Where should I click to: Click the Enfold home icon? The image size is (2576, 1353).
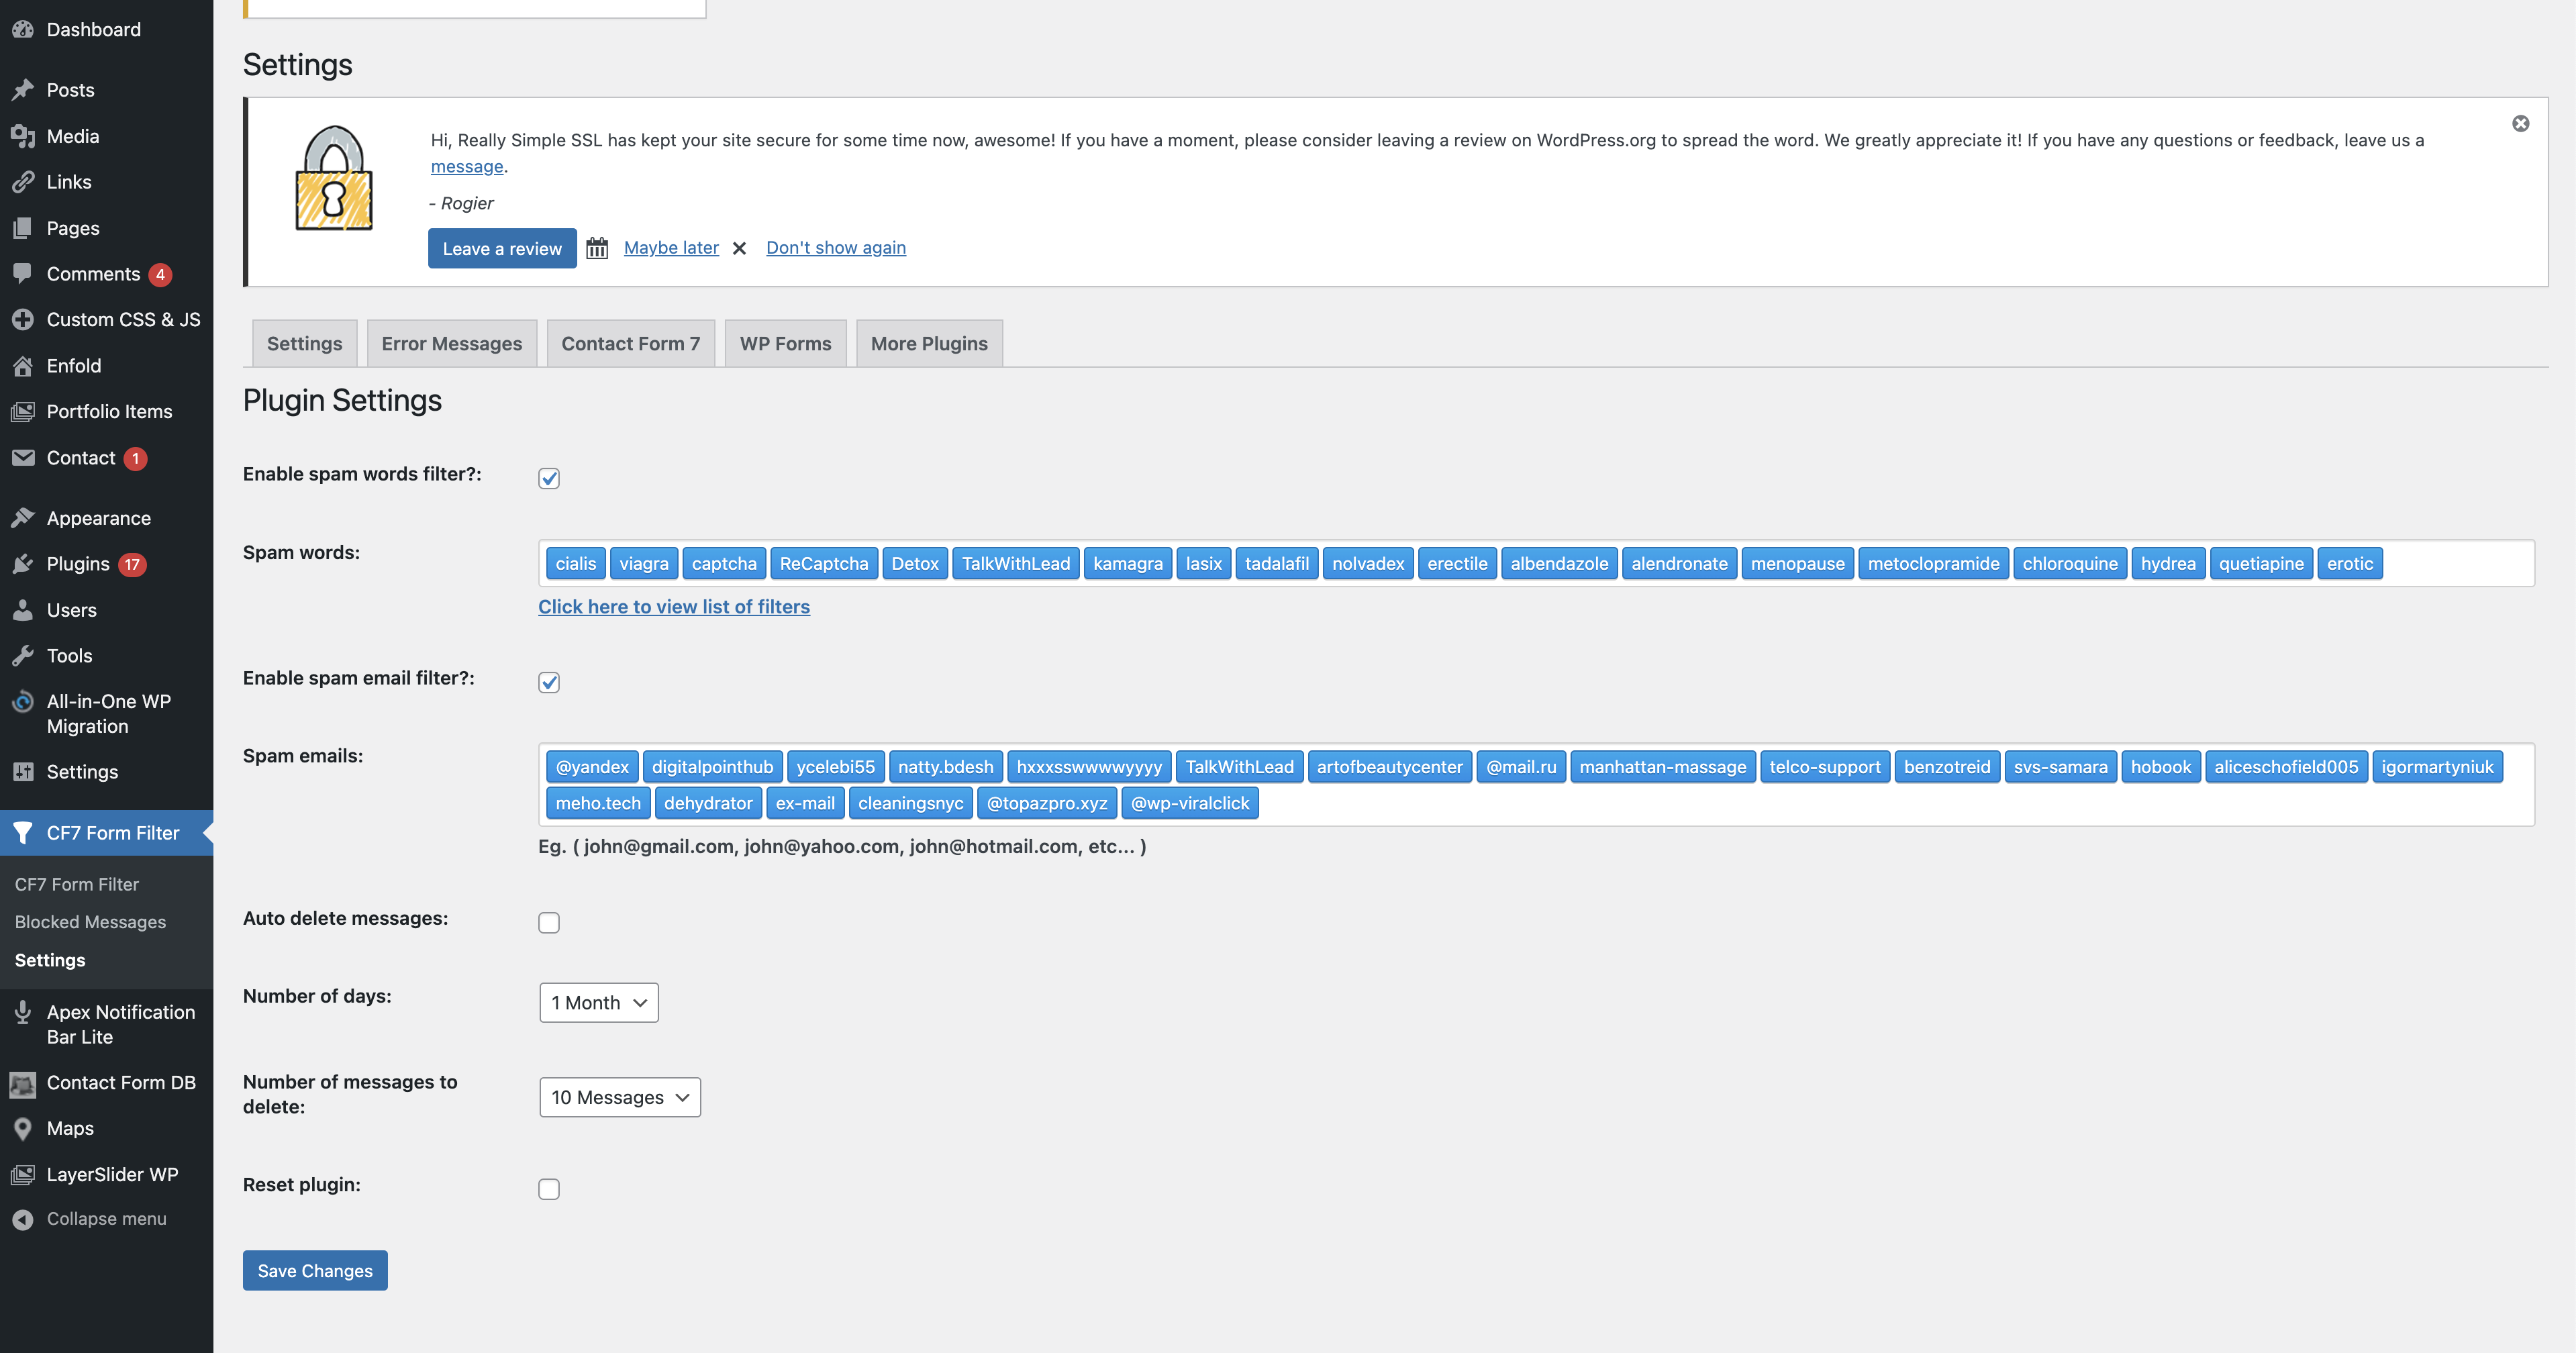(x=23, y=366)
